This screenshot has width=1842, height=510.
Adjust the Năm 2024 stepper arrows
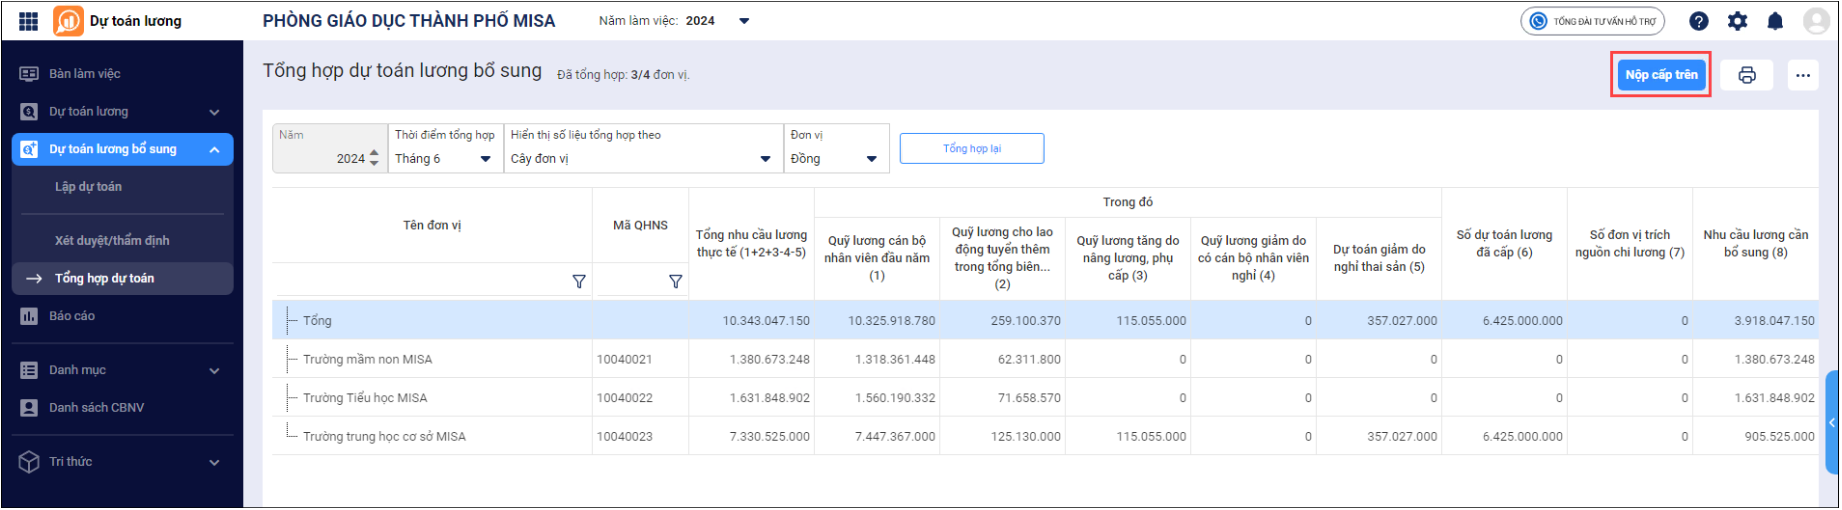(374, 158)
